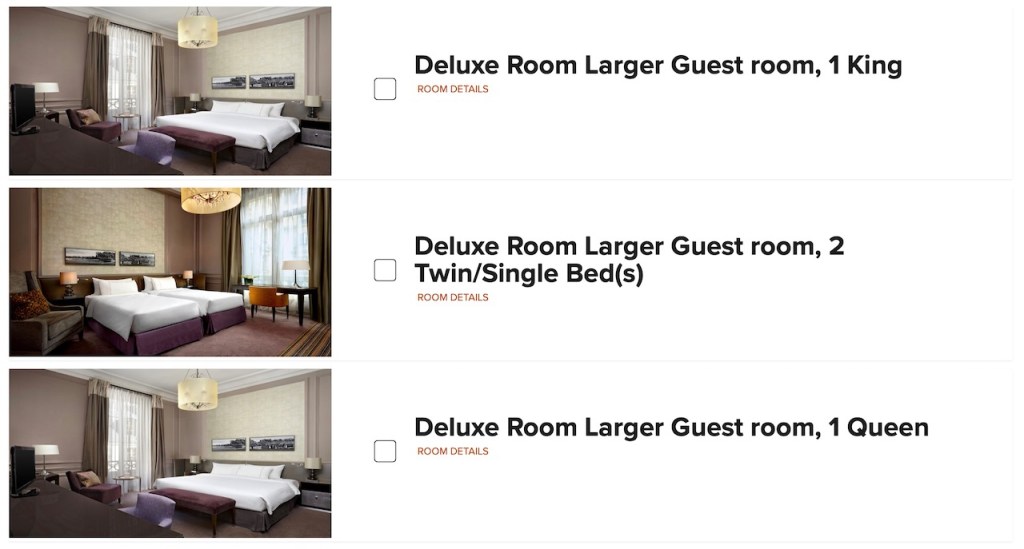Image resolution: width=1024 pixels, height=549 pixels.
Task: View the 1 Queen room photo
Action: [x=170, y=453]
